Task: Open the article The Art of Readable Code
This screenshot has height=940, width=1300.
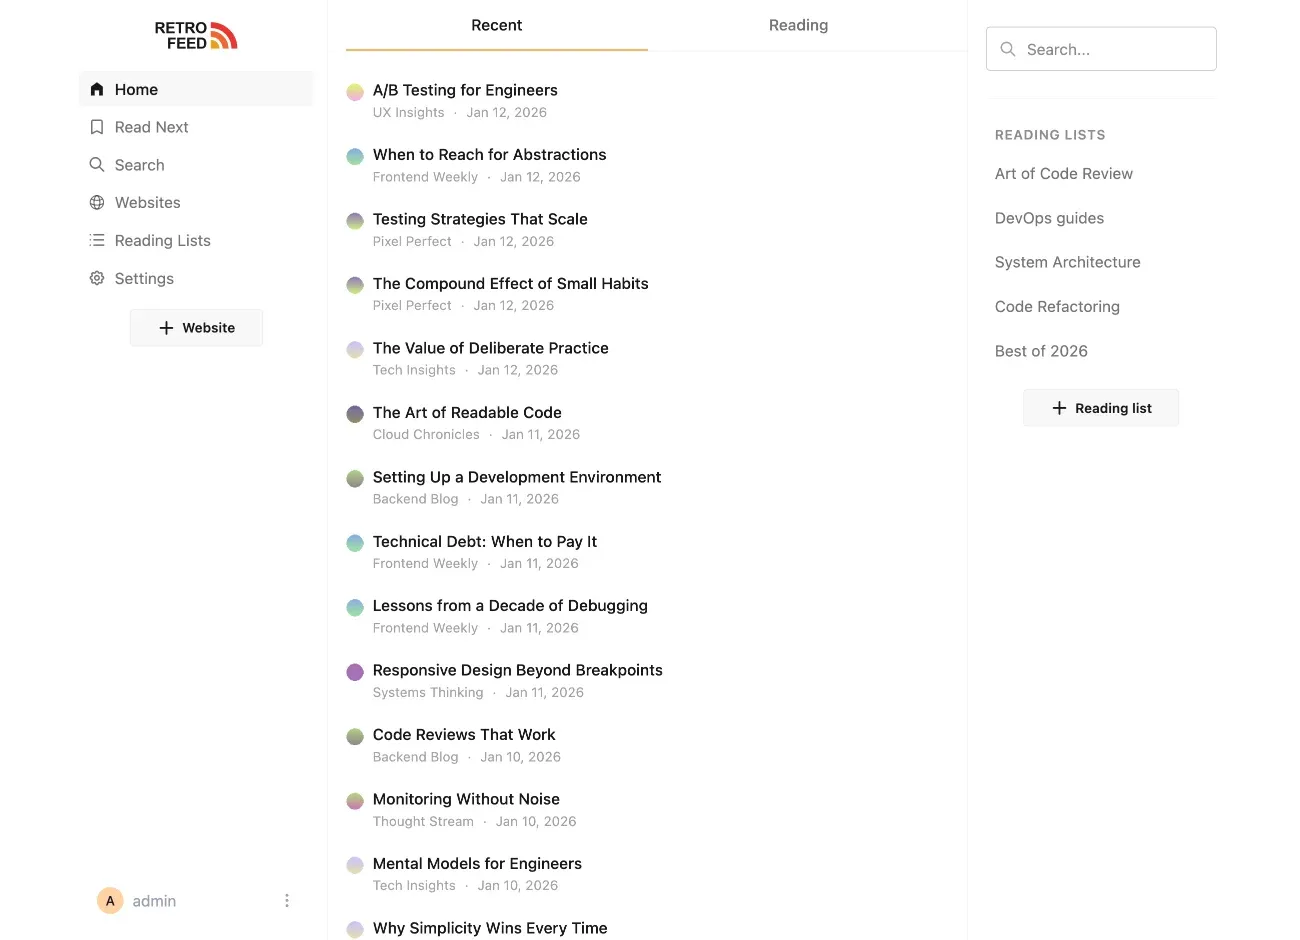Action: [466, 412]
